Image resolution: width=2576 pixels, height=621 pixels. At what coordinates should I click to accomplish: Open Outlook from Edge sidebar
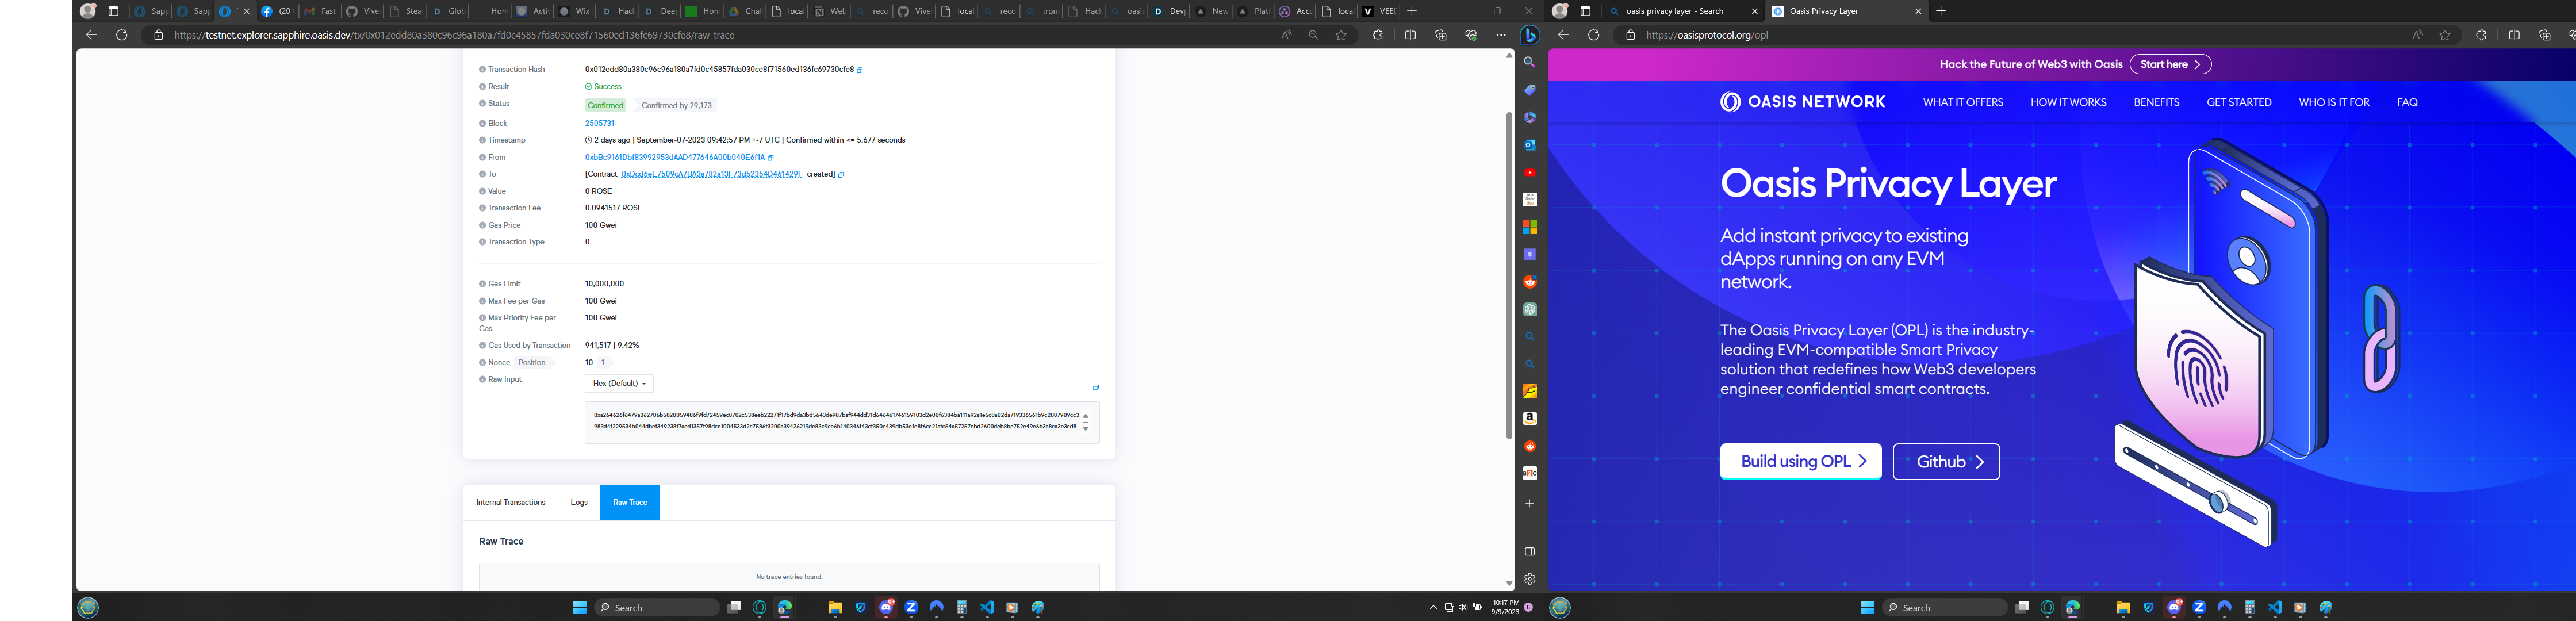point(1529,145)
